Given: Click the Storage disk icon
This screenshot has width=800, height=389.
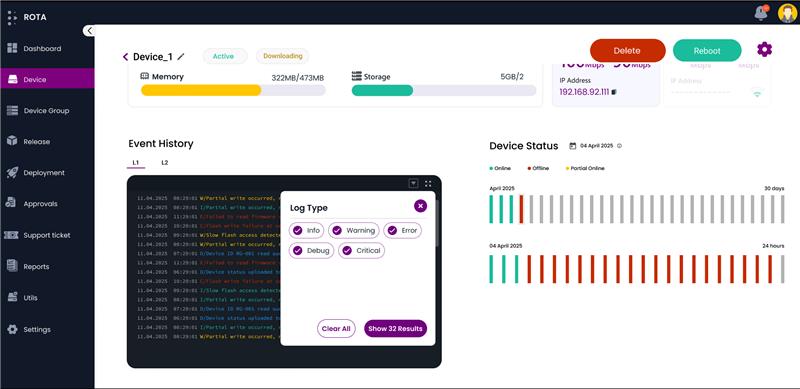Looking at the screenshot, I should click(357, 76).
